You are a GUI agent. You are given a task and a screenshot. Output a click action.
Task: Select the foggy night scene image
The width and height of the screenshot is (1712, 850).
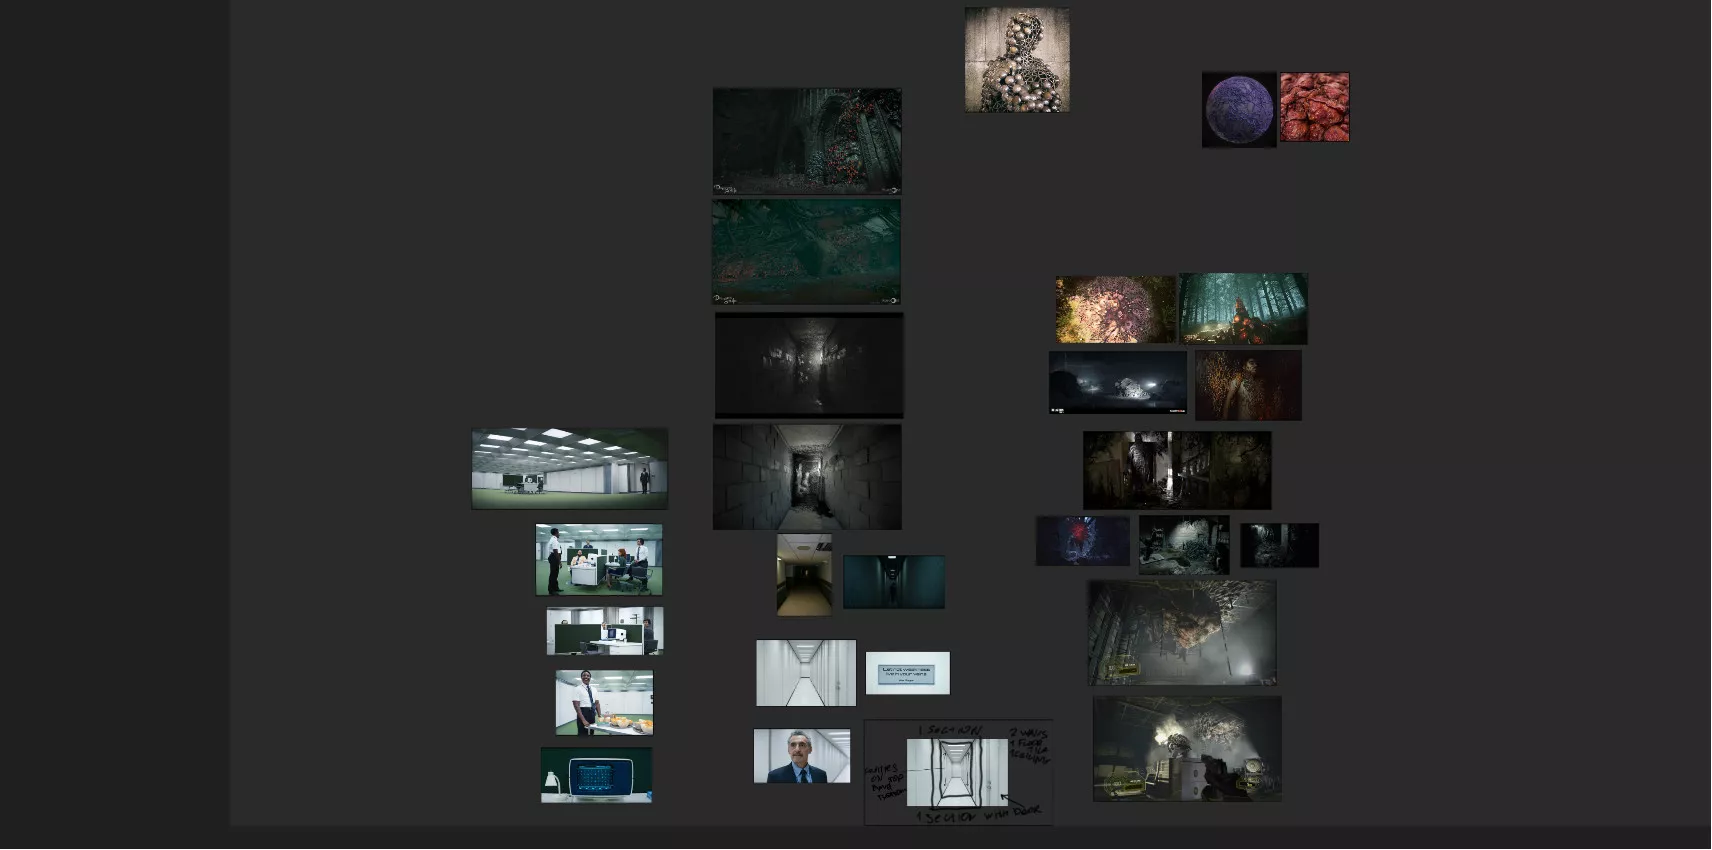[1117, 382]
